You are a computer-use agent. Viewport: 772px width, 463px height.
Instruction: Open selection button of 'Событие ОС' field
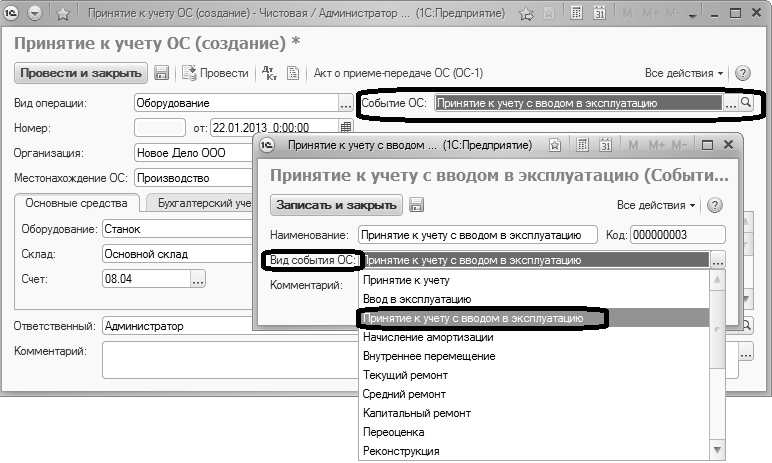coord(730,103)
